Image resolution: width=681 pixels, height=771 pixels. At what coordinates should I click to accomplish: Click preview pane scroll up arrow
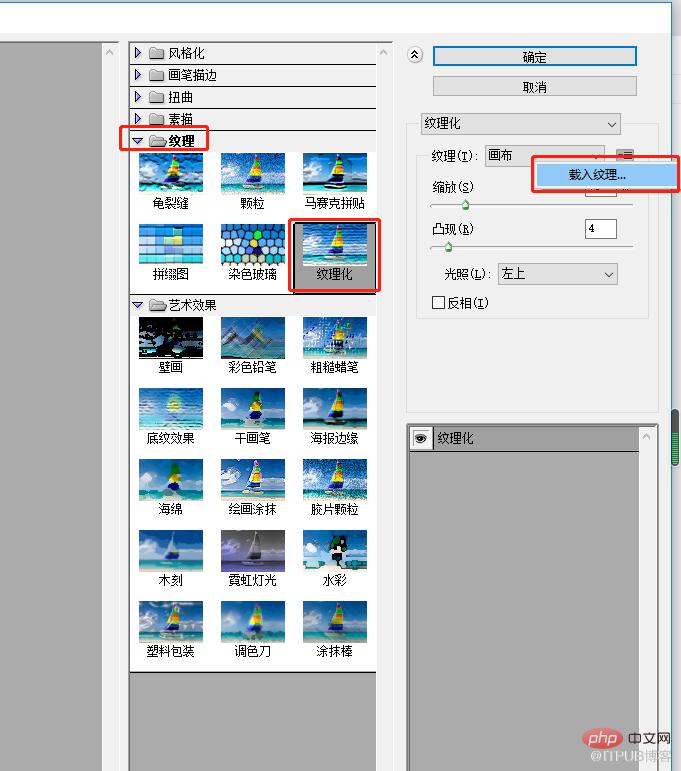click(x=109, y=52)
